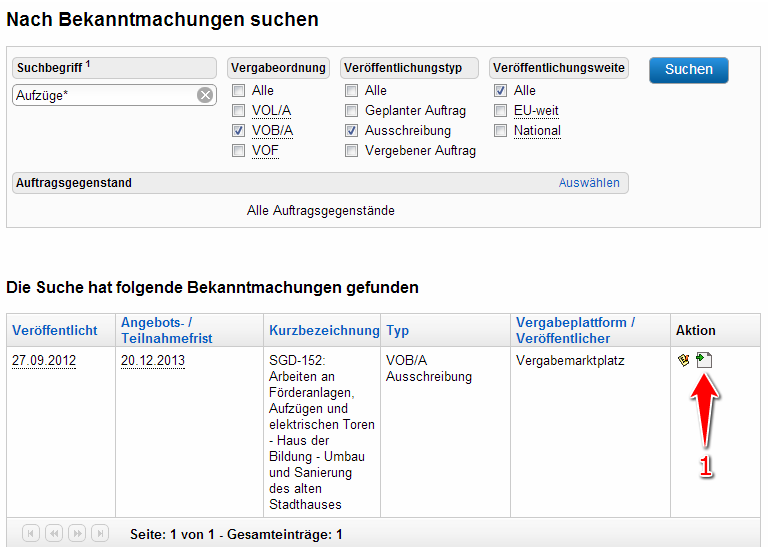Go to first page of results

(x=30, y=534)
